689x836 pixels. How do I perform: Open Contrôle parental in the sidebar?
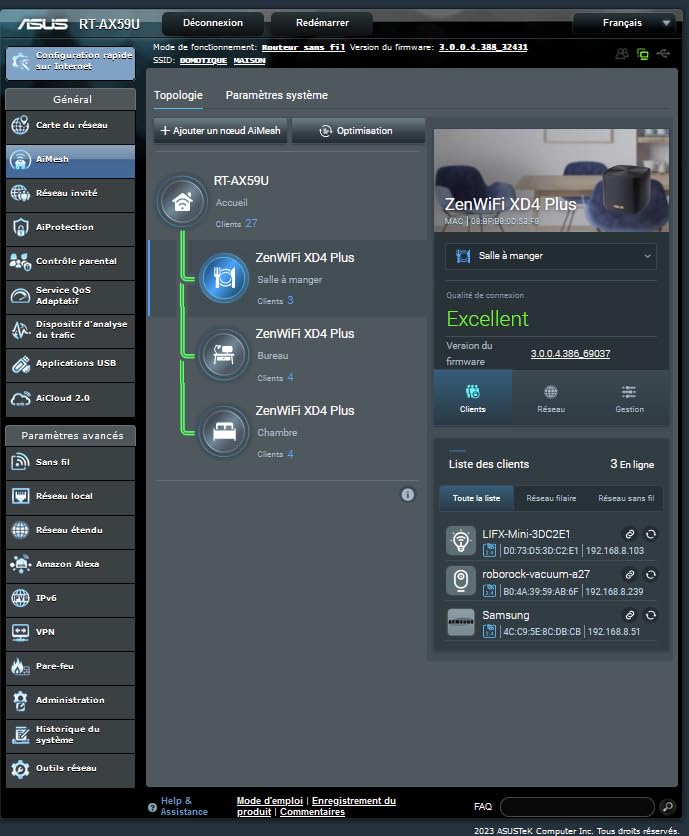click(70, 261)
